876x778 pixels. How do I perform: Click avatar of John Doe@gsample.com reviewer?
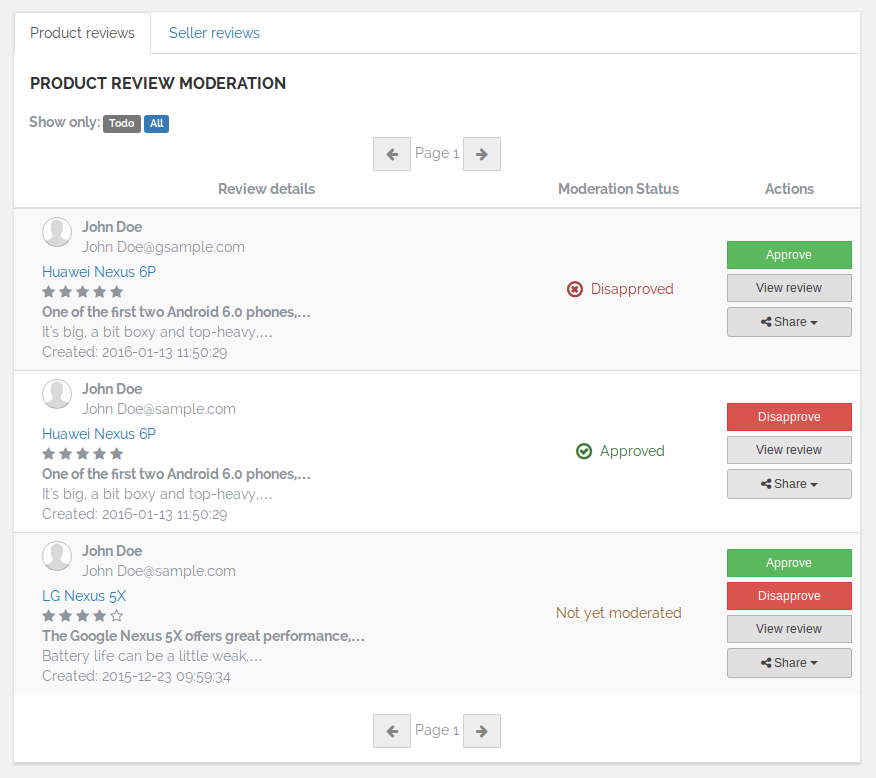pos(57,232)
